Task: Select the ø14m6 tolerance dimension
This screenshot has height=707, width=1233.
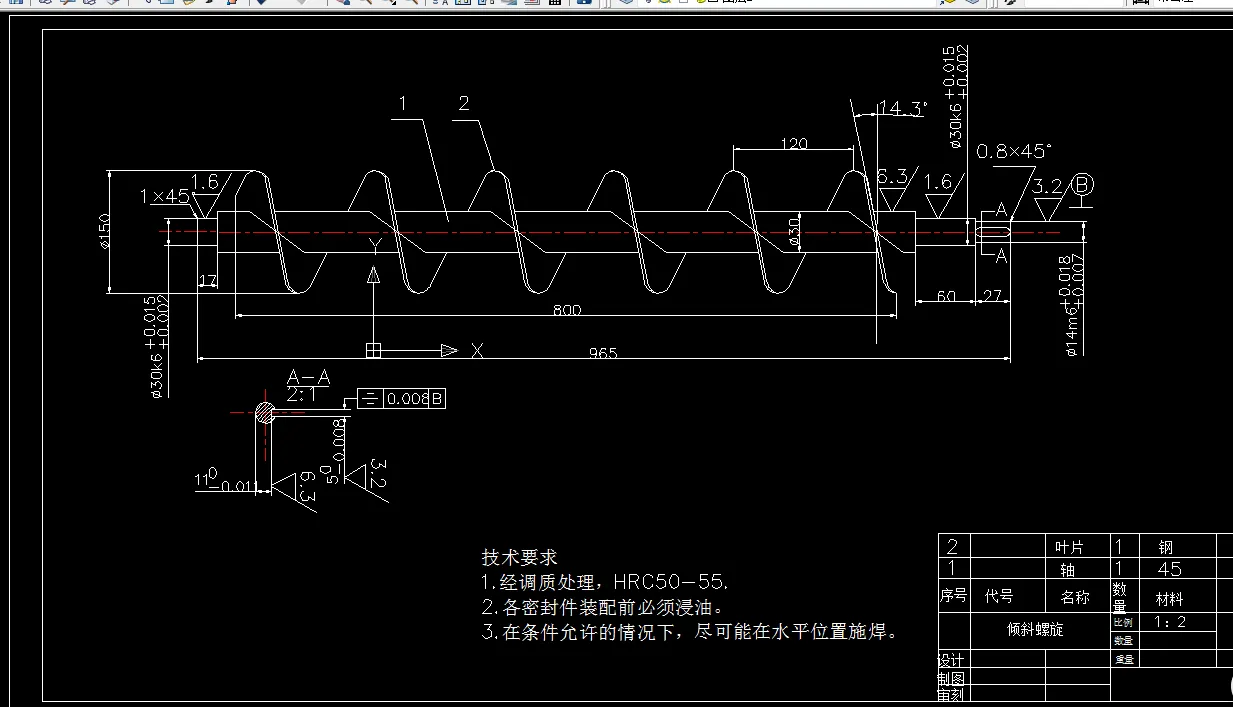Action: coord(1070,305)
